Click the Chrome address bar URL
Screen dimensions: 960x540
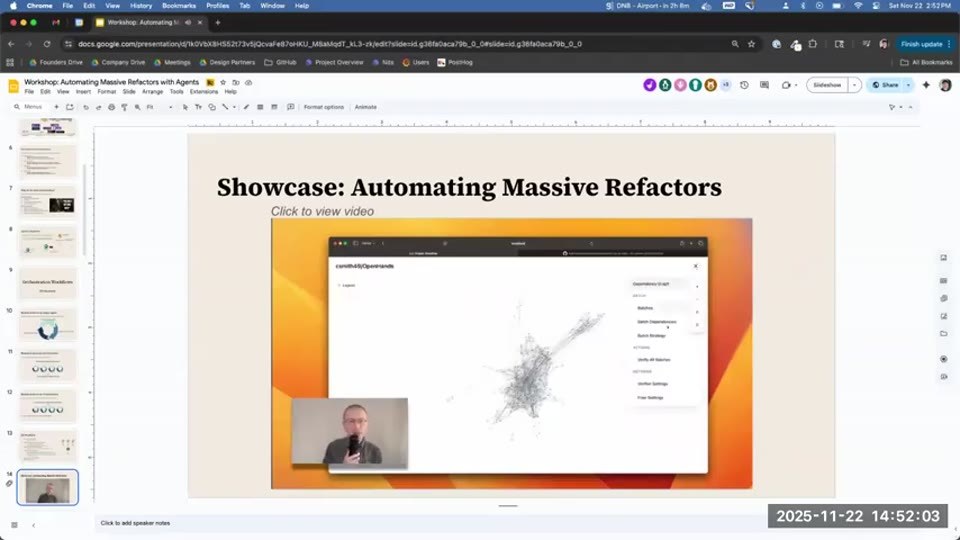click(x=329, y=44)
